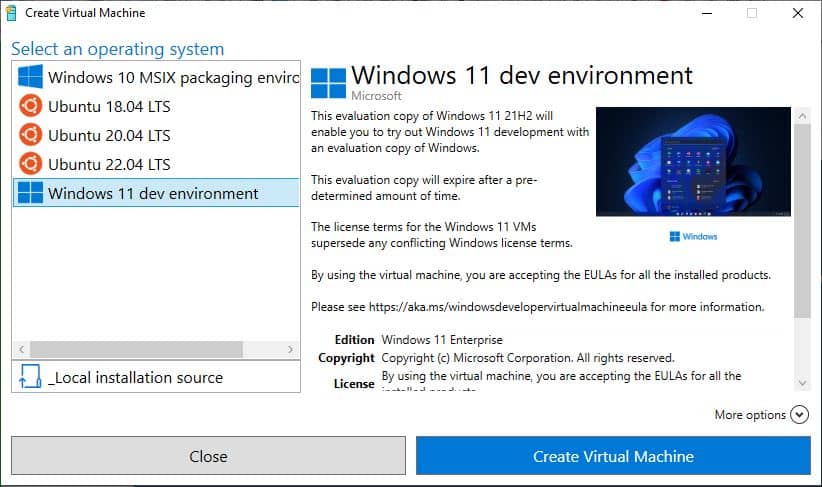Select Windows 10 MSIX packaging environment

(x=156, y=77)
